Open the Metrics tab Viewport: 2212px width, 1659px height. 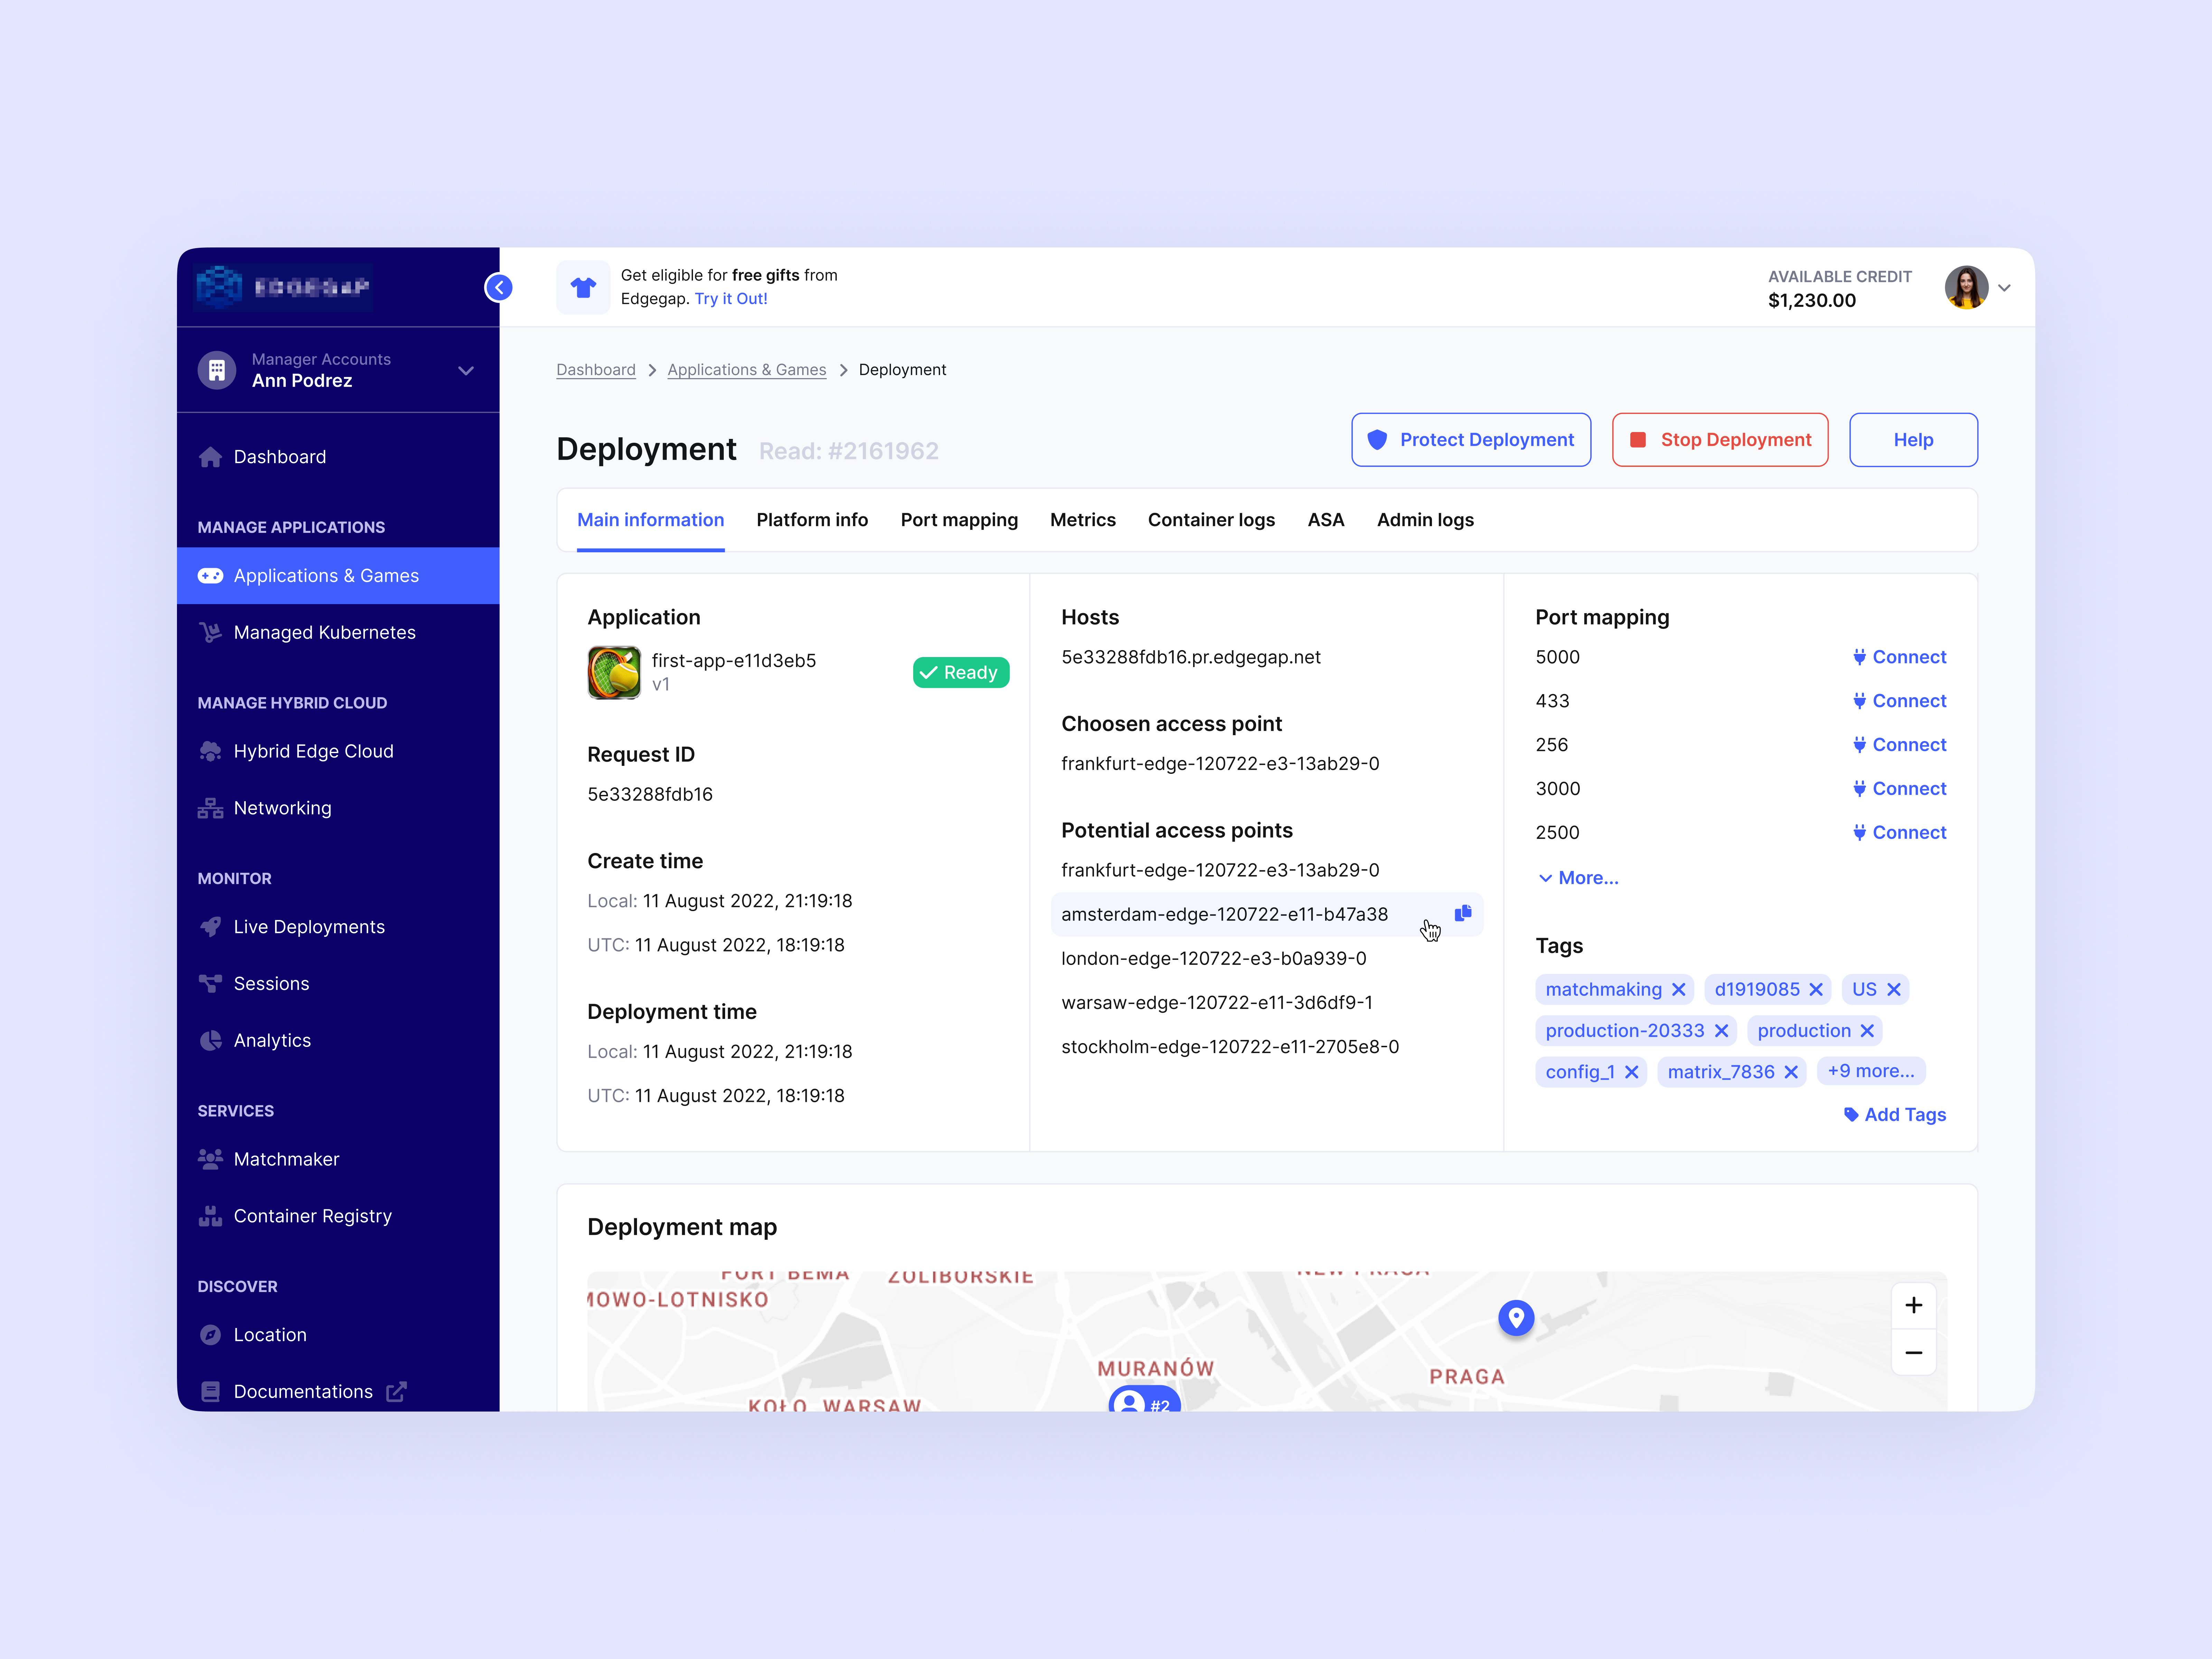click(1083, 519)
